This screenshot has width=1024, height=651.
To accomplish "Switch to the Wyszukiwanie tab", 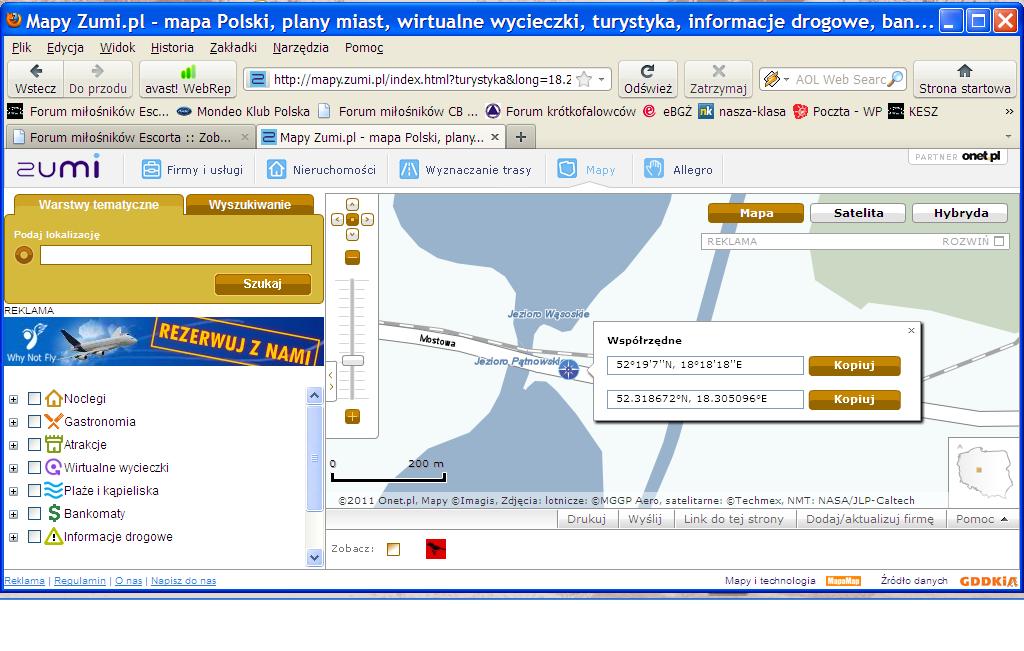I will coord(249,205).
